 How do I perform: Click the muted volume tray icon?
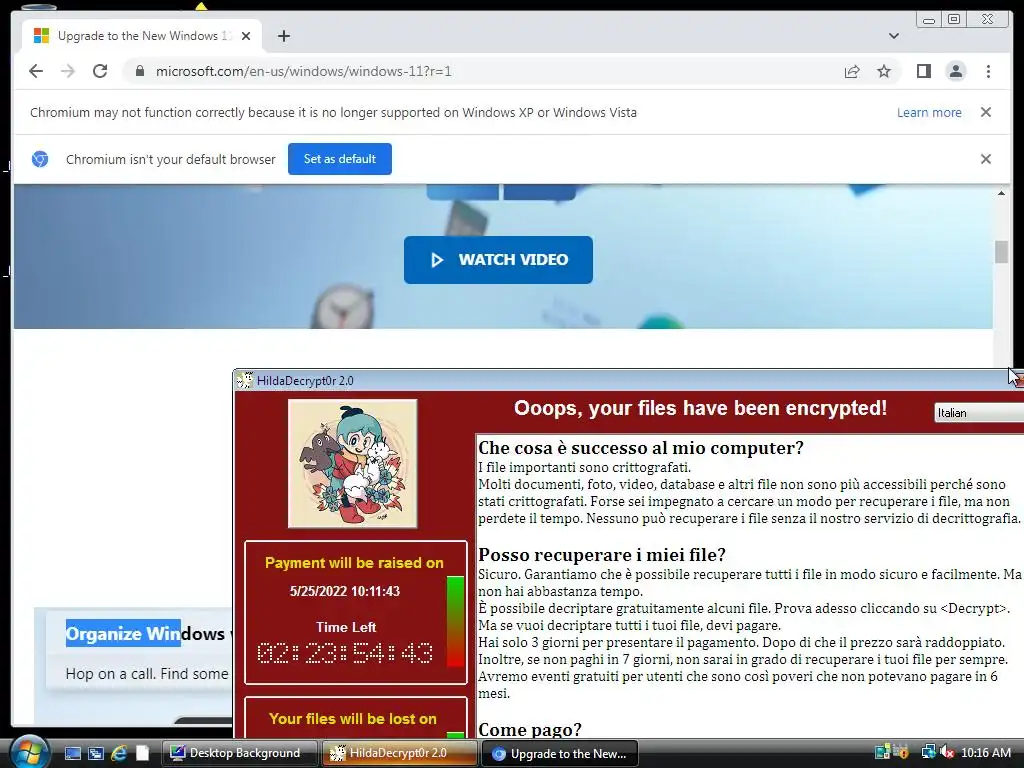[x=948, y=753]
